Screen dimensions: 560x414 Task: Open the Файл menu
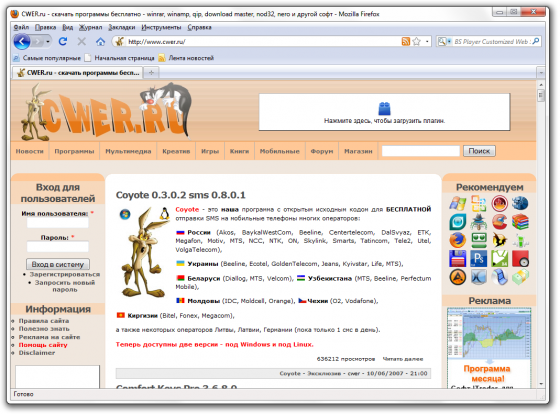[21, 27]
